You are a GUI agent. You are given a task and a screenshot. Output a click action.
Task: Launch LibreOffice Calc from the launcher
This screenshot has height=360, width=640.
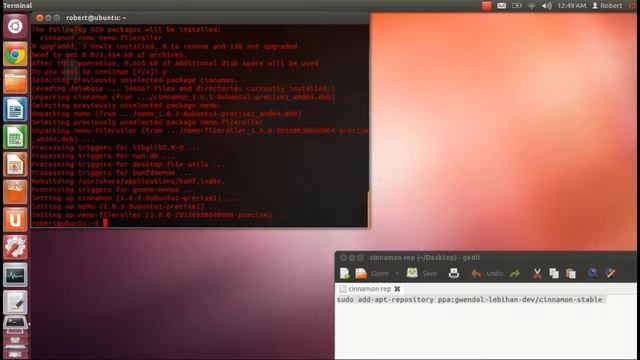point(15,137)
